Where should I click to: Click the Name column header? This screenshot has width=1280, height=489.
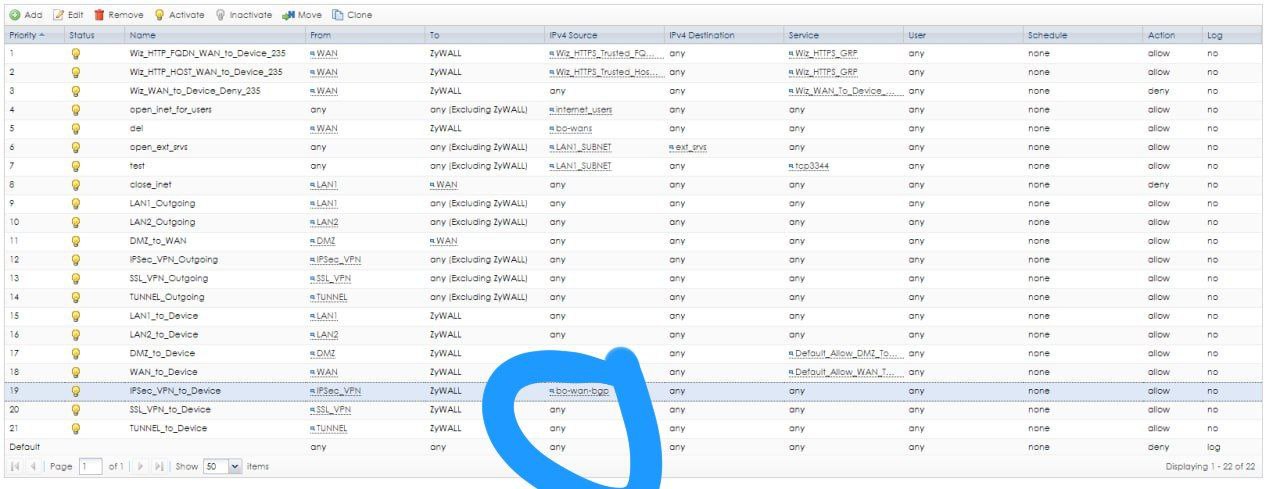tap(214, 35)
